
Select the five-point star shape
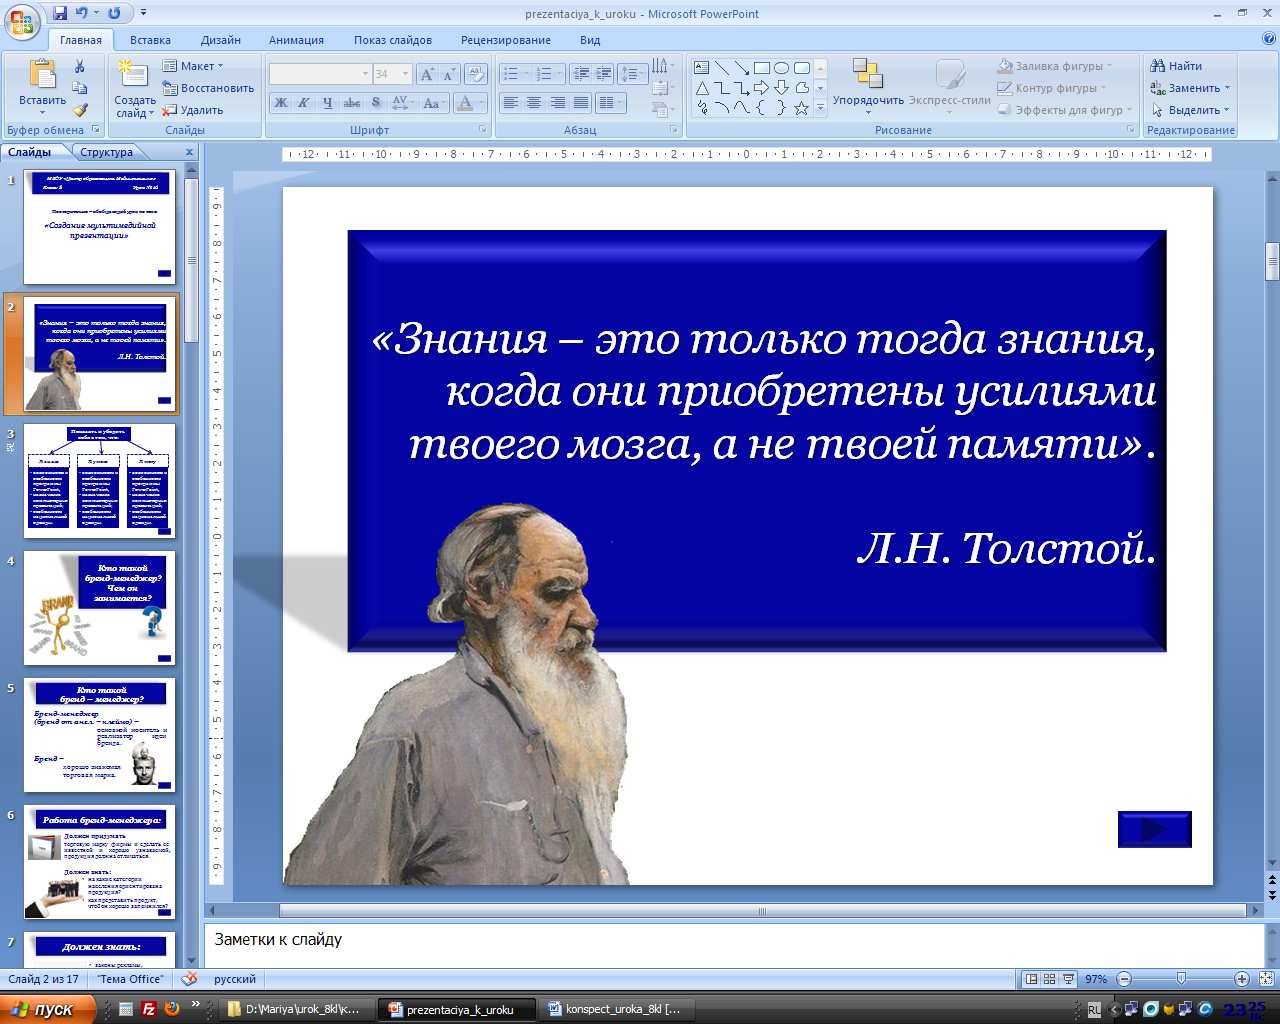click(802, 108)
